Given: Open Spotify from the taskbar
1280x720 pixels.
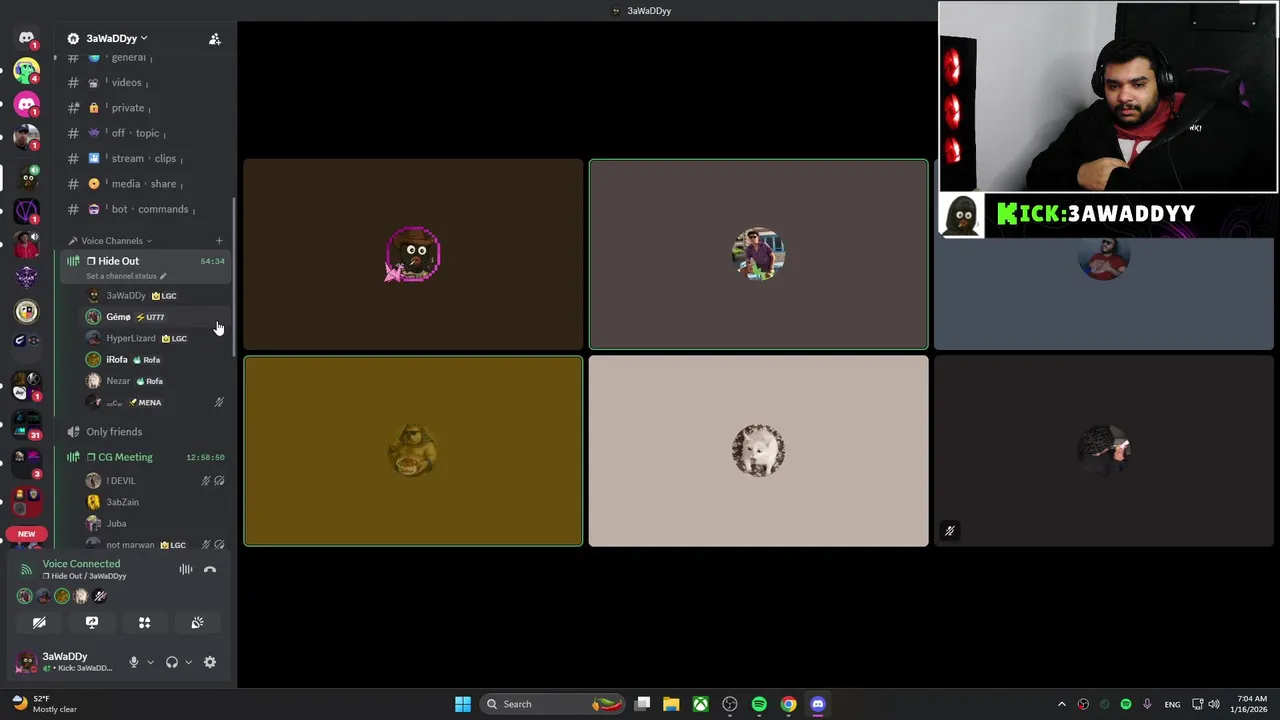Looking at the screenshot, I should click(759, 704).
